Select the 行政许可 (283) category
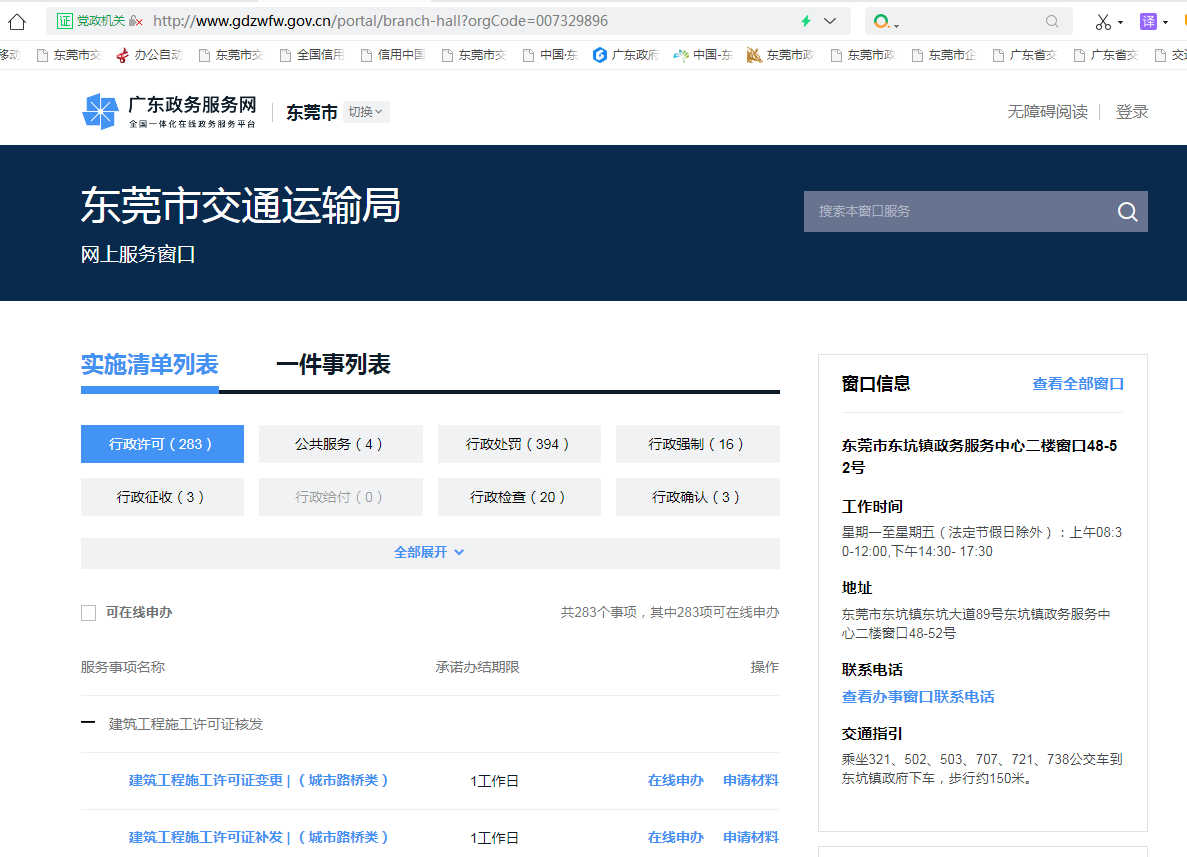 click(162, 444)
